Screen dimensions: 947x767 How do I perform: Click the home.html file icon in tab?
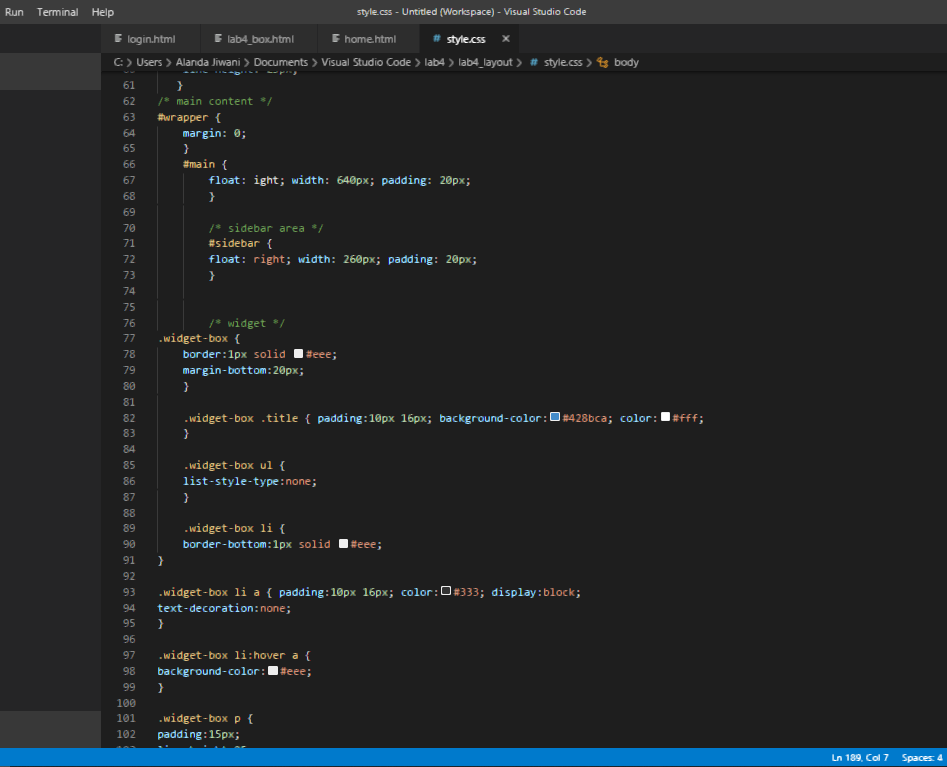click(x=336, y=39)
